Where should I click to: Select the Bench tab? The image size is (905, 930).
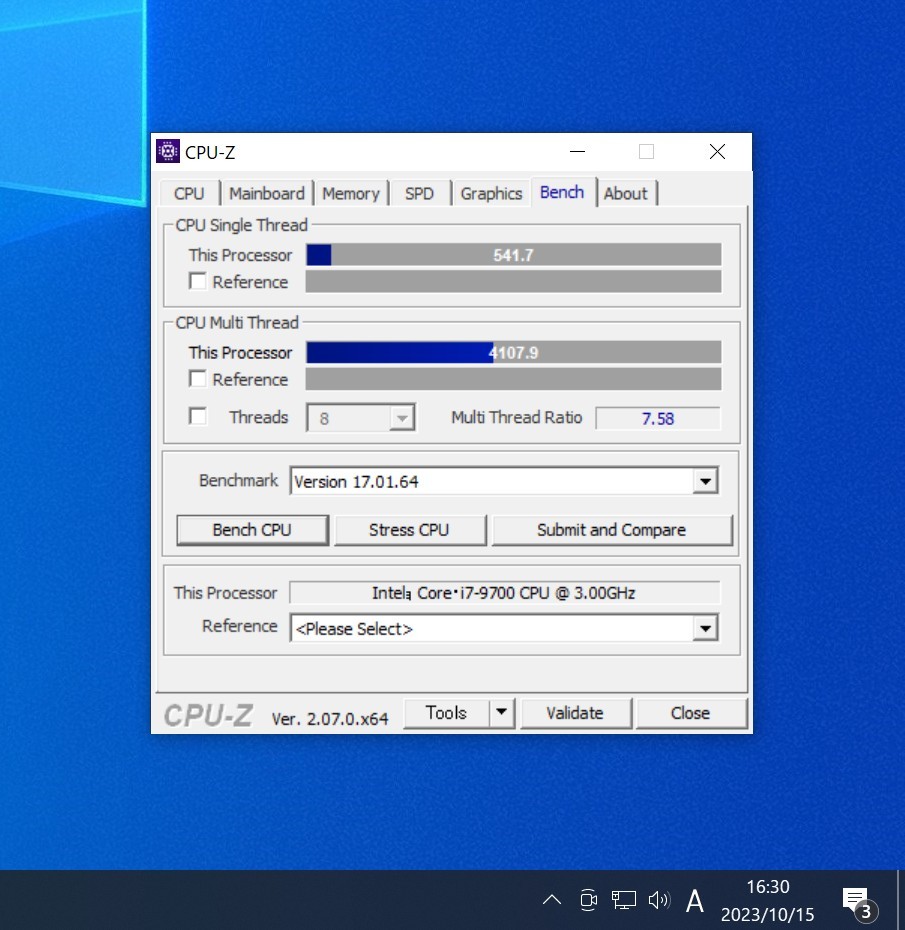pyautogui.click(x=562, y=192)
